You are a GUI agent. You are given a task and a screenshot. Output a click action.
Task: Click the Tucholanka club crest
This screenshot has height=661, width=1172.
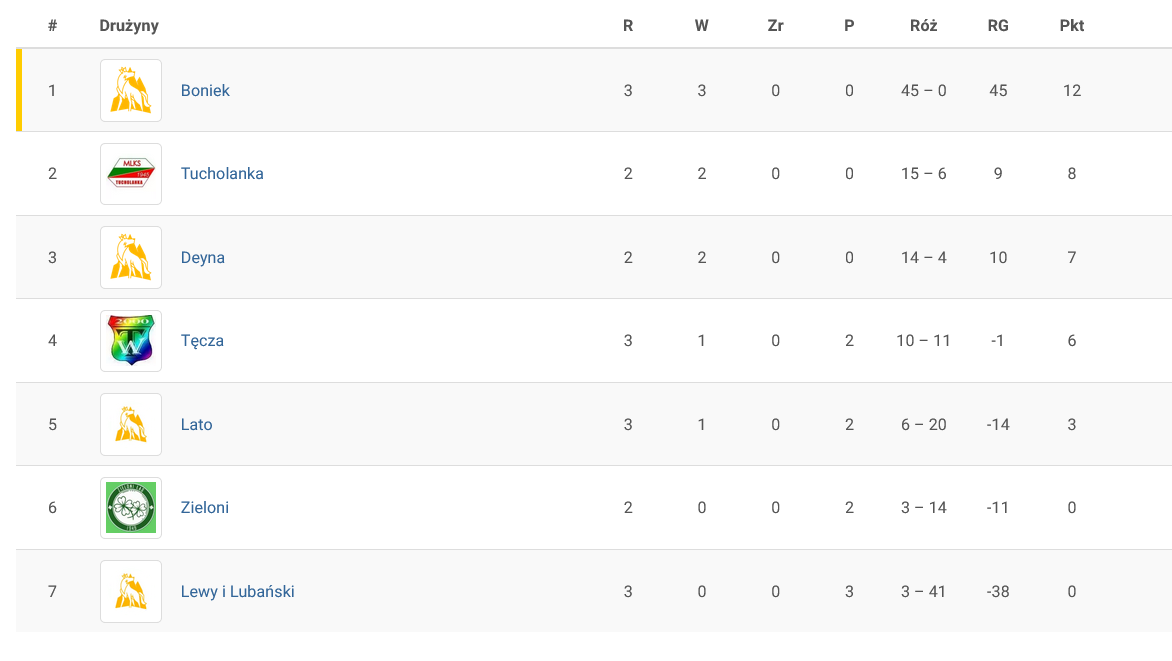(x=131, y=174)
